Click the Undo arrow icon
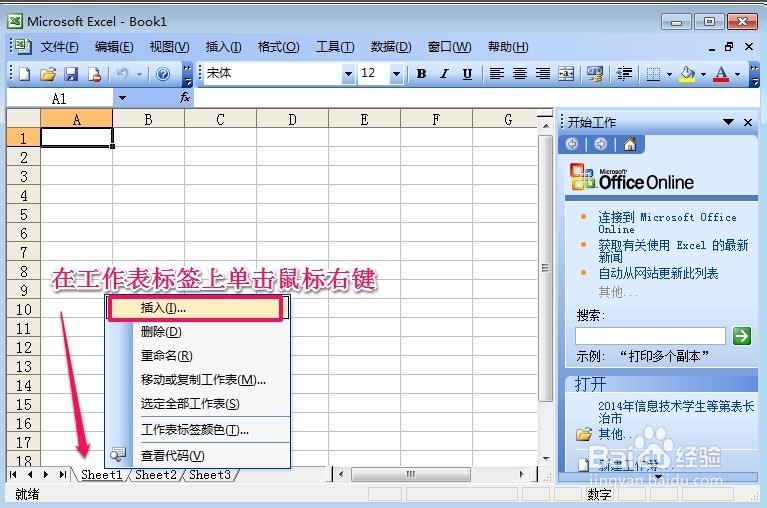 pos(122,74)
